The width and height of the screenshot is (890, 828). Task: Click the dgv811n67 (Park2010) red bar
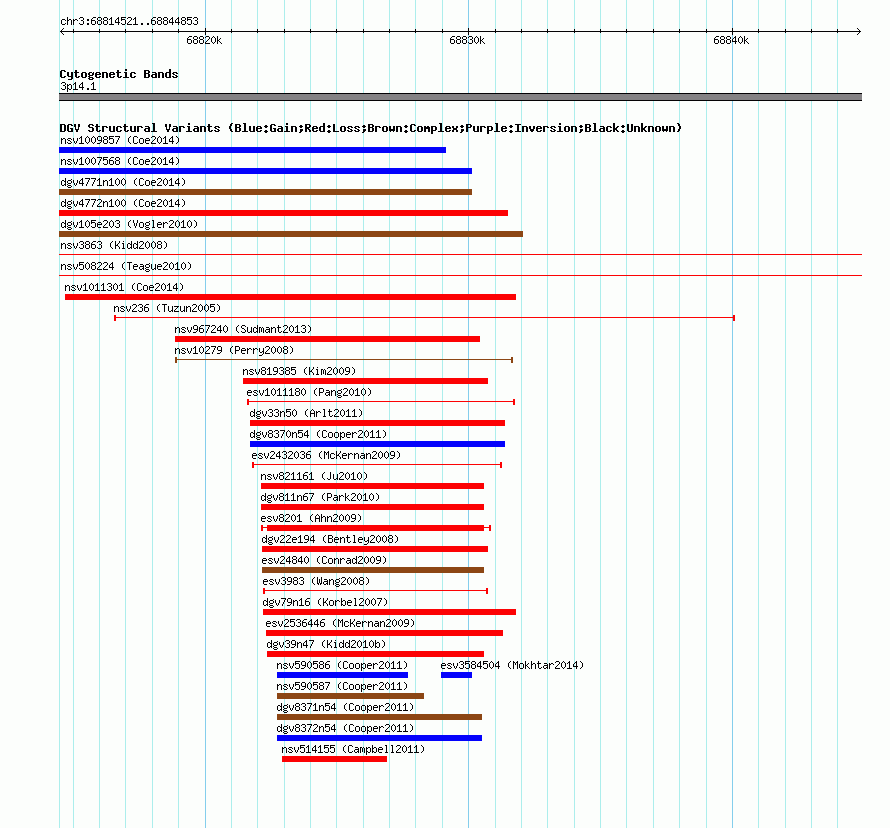372,507
